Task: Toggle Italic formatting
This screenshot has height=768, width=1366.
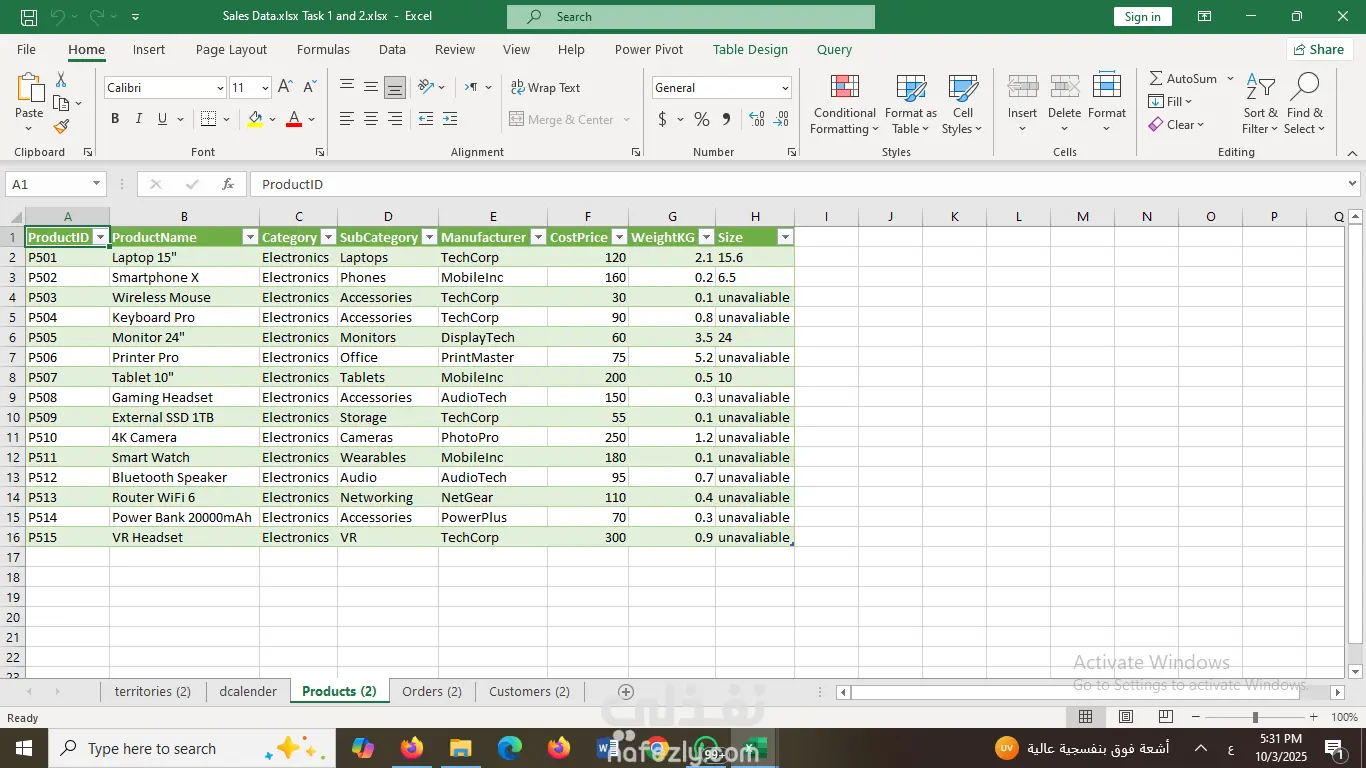Action: pos(139,119)
